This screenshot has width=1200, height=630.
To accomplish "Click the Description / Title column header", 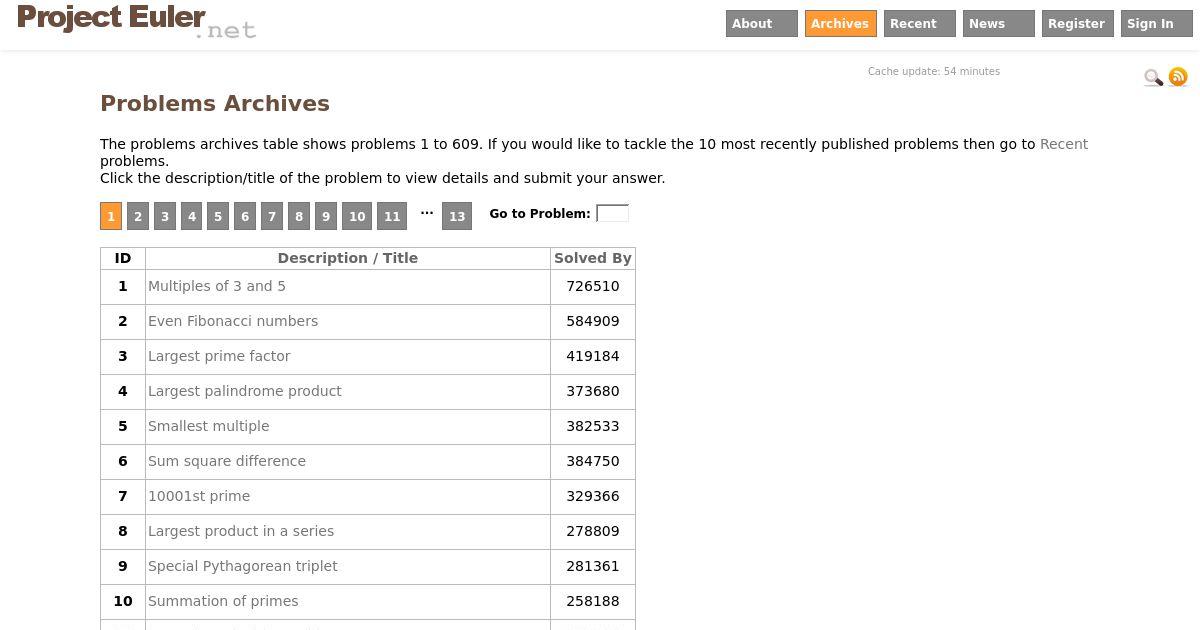I will point(348,258).
